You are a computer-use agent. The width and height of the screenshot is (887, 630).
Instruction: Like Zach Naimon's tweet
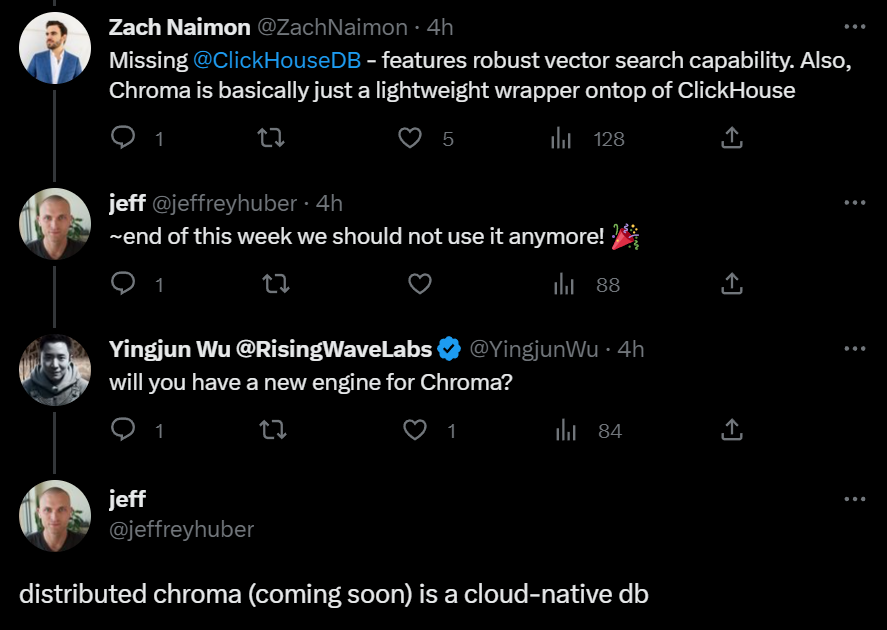click(x=410, y=138)
